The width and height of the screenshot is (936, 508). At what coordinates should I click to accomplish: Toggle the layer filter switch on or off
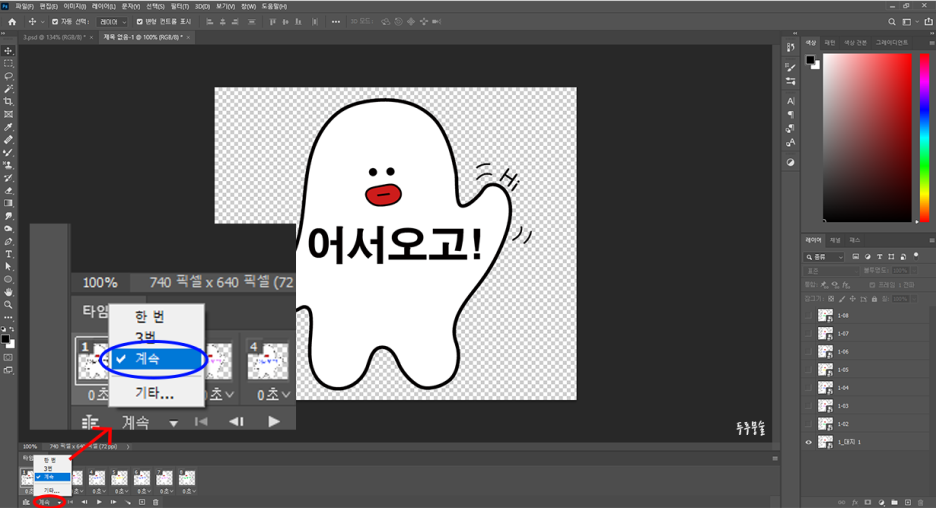pos(916,256)
